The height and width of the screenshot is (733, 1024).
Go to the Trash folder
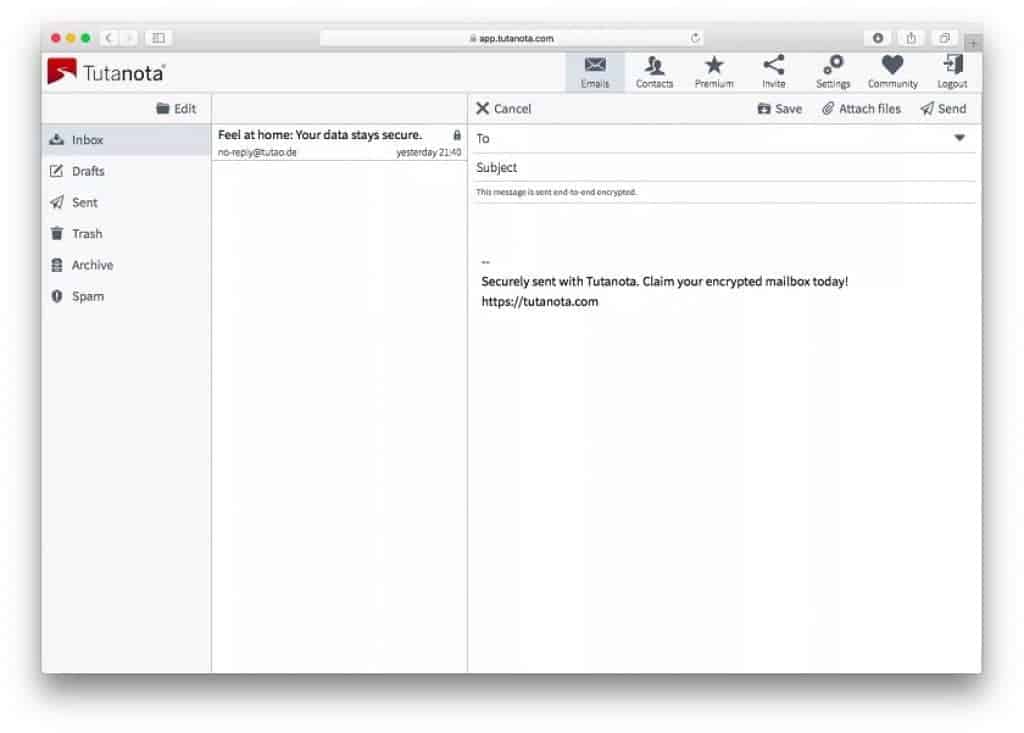(x=87, y=234)
